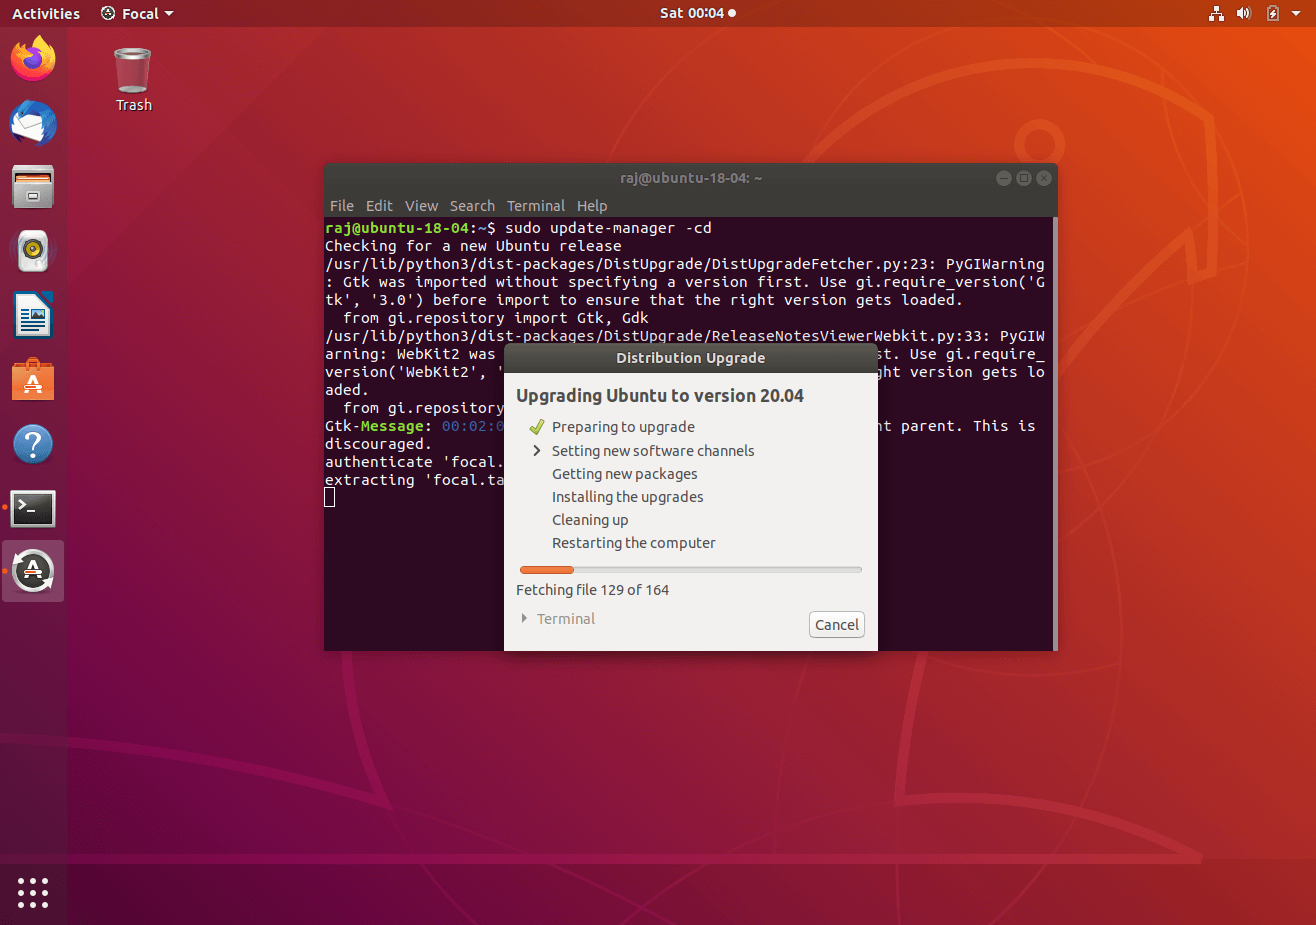Viewport: 1316px width, 925px height.
Task: Click the terminal scrollbar
Action: (1053, 433)
